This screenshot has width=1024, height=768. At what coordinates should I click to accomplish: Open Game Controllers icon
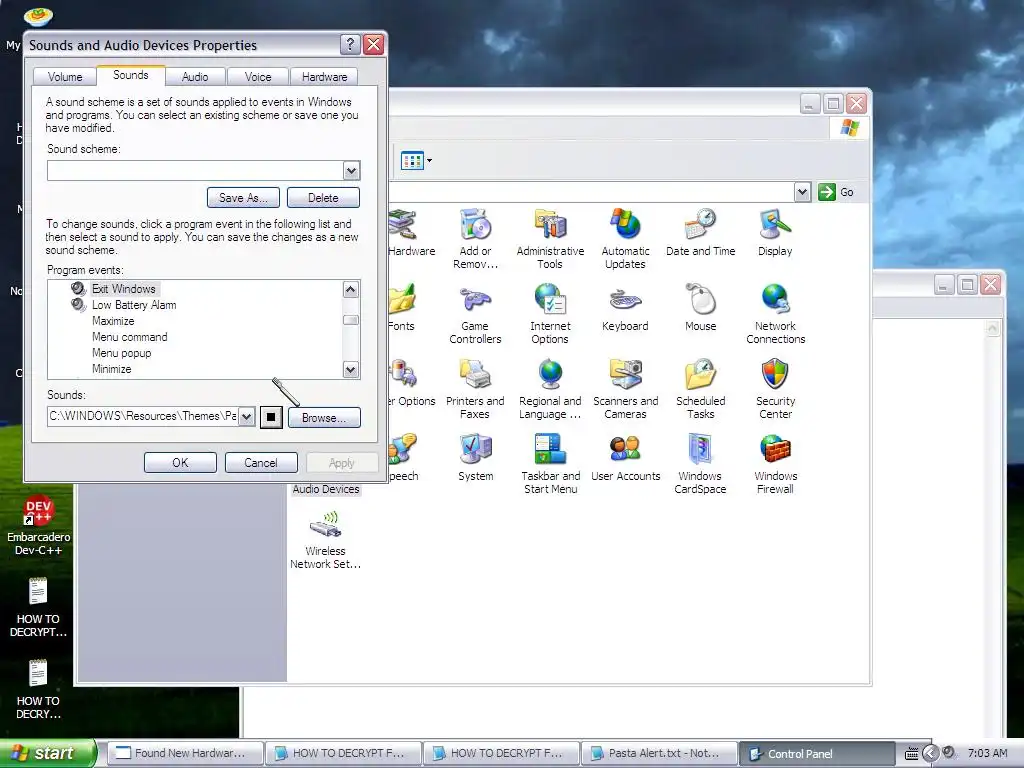475,313
